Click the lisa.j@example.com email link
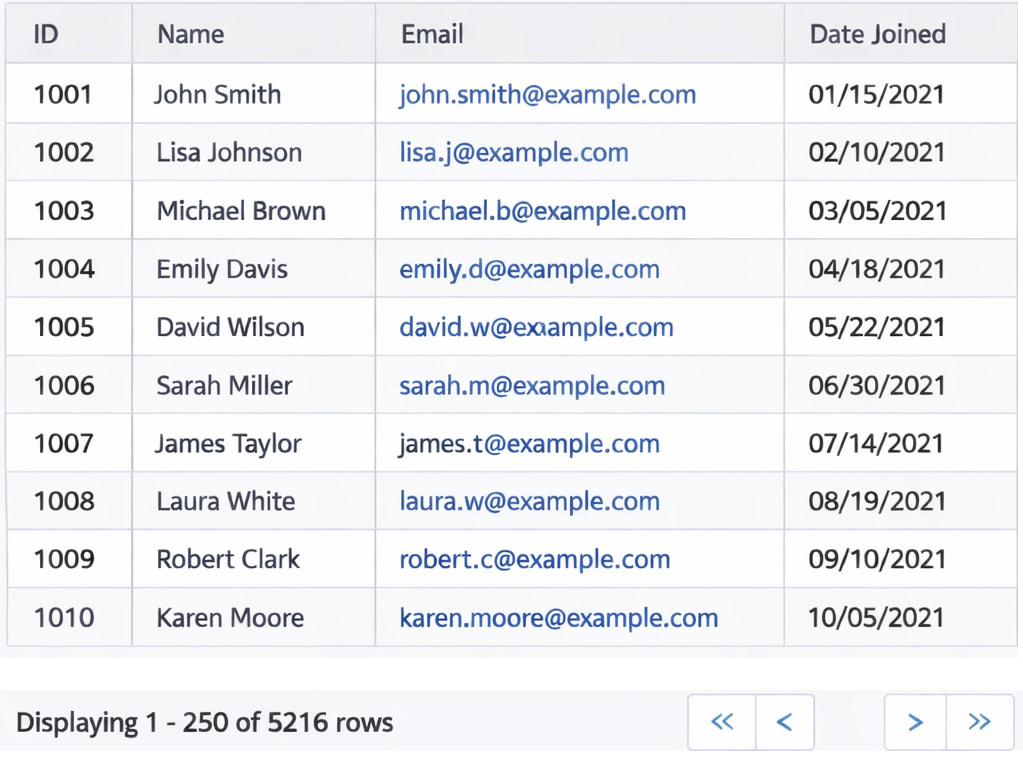The image size is (1023, 761). tap(514, 153)
